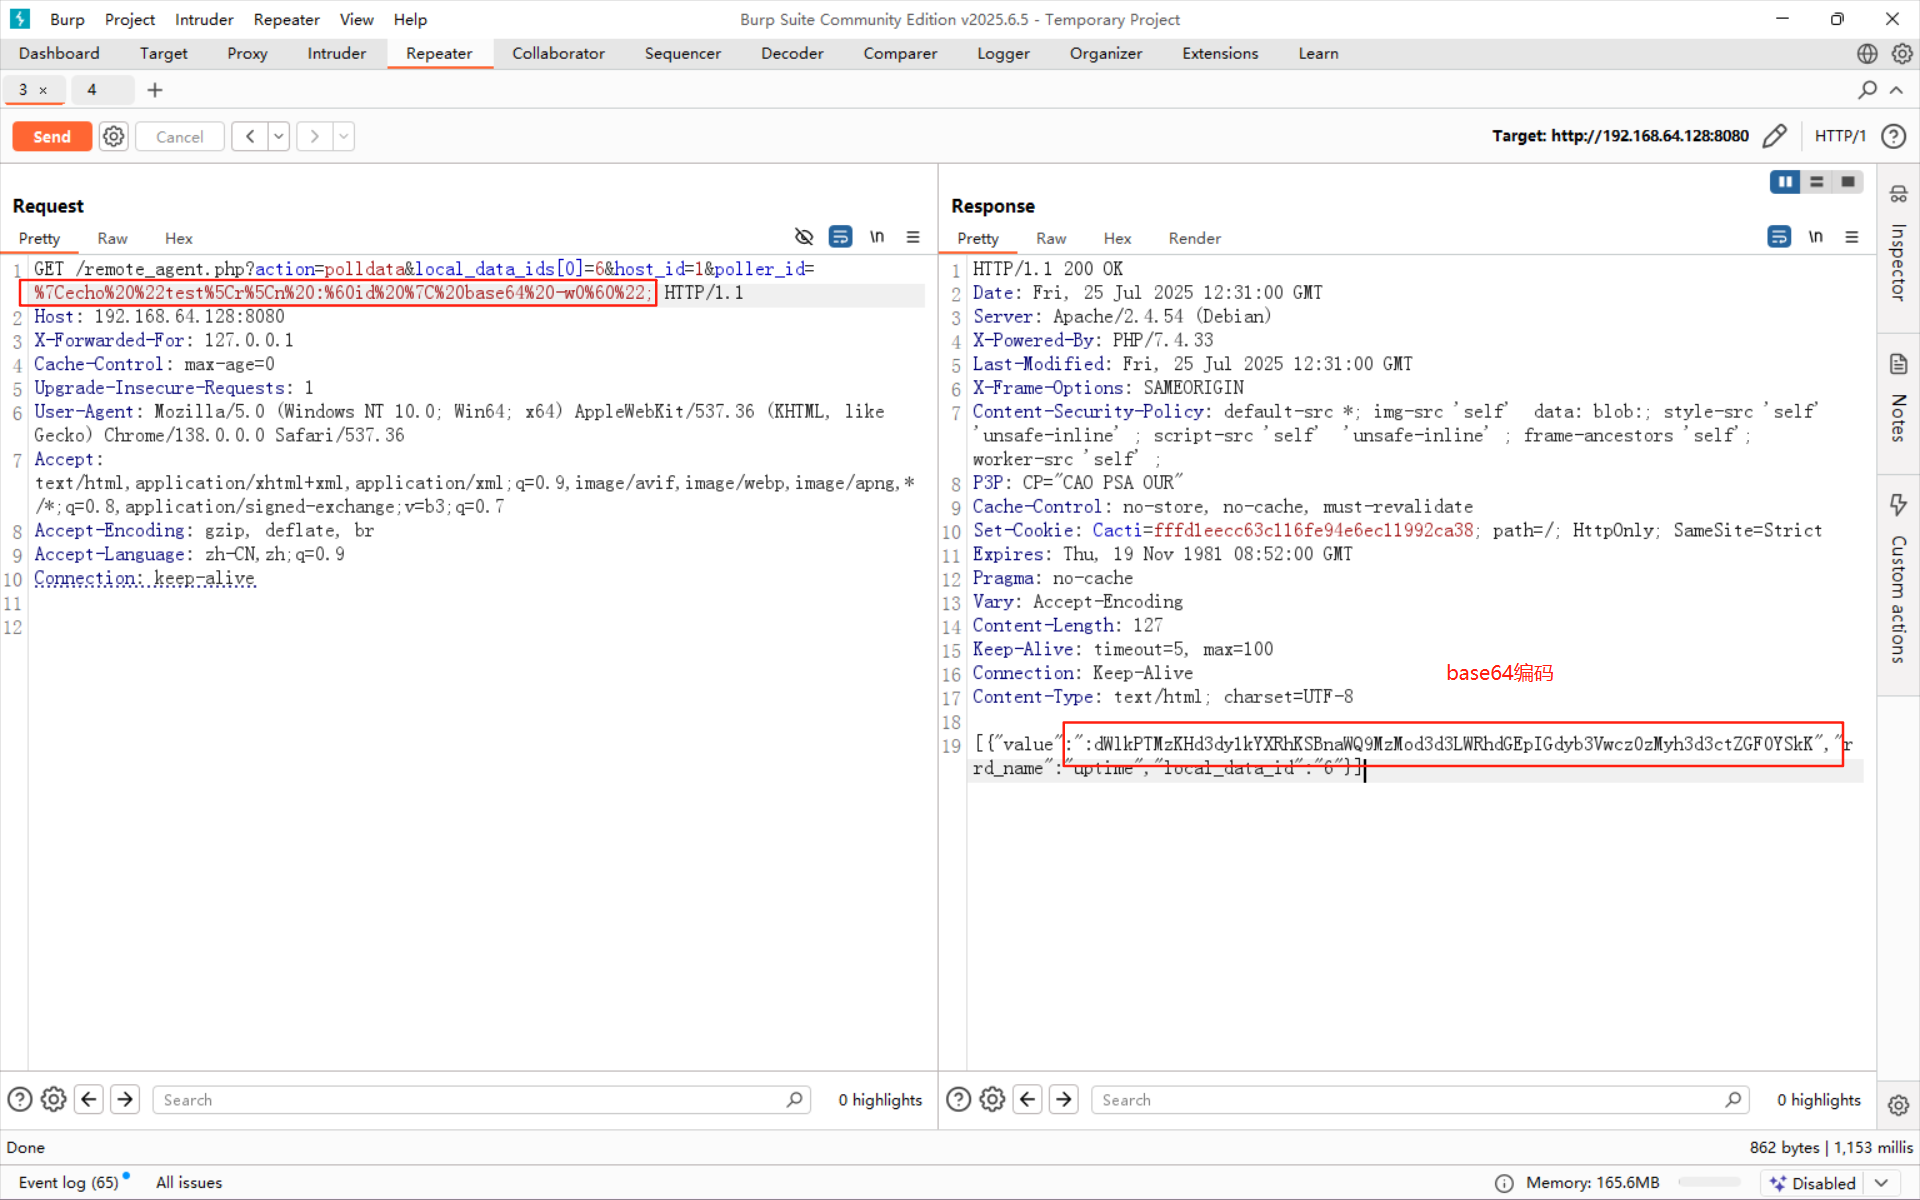Add a new Repeater tab

pos(155,90)
